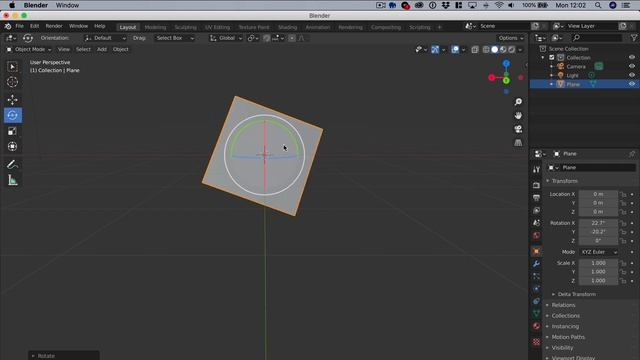Switch to the Modeling workspace tab

(156, 27)
